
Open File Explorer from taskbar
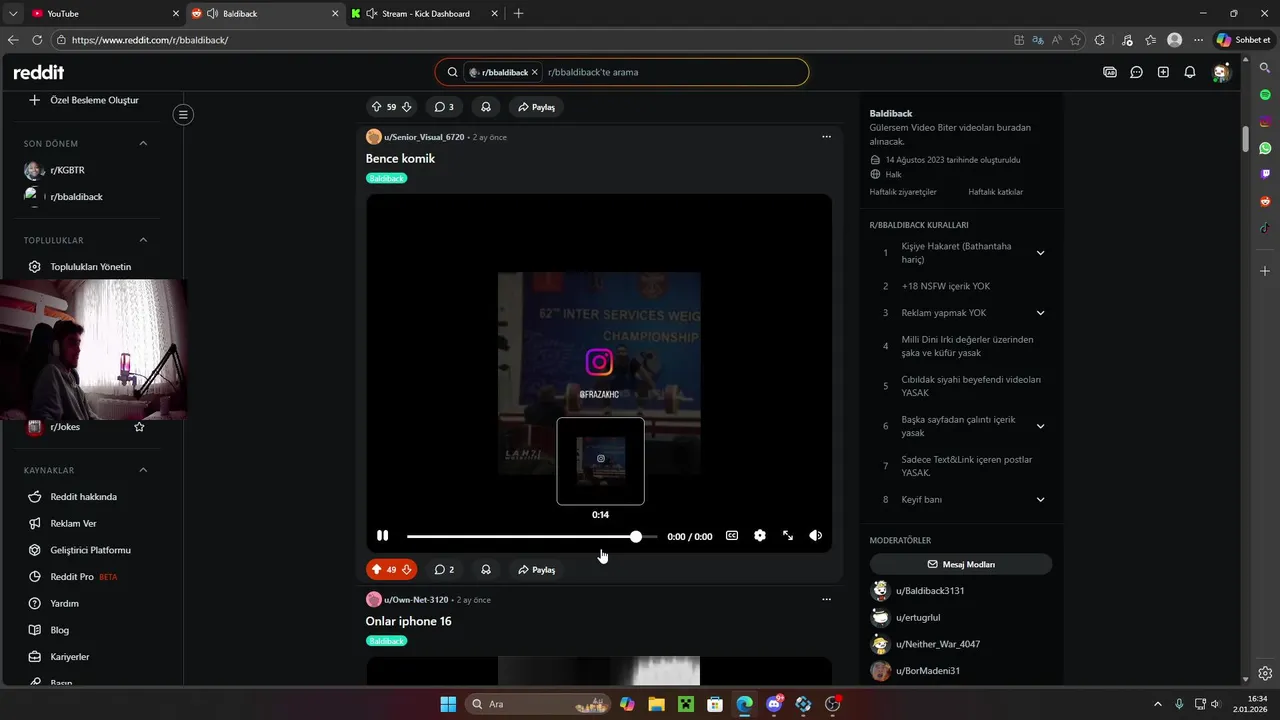coord(657,704)
